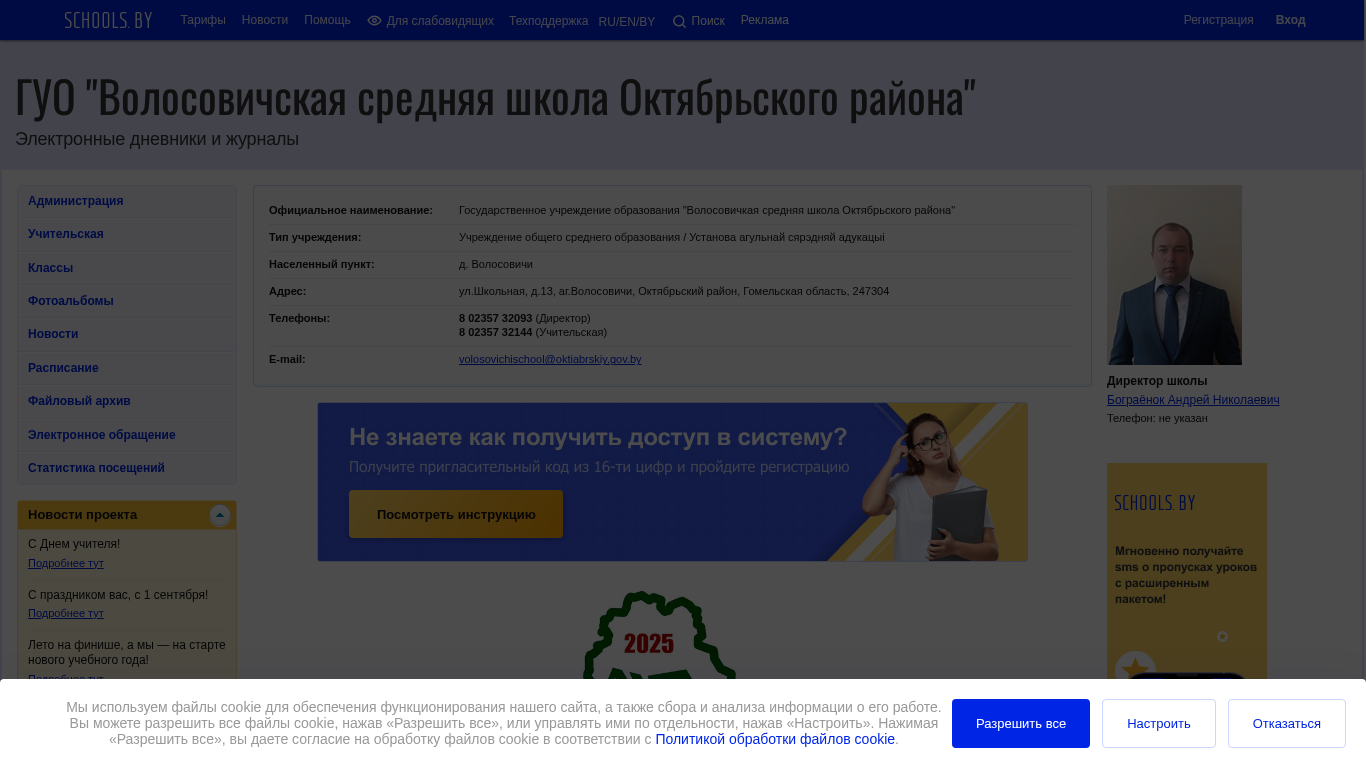
Task: Click Подробнее тут under 1 сентября news
Action: click(66, 613)
